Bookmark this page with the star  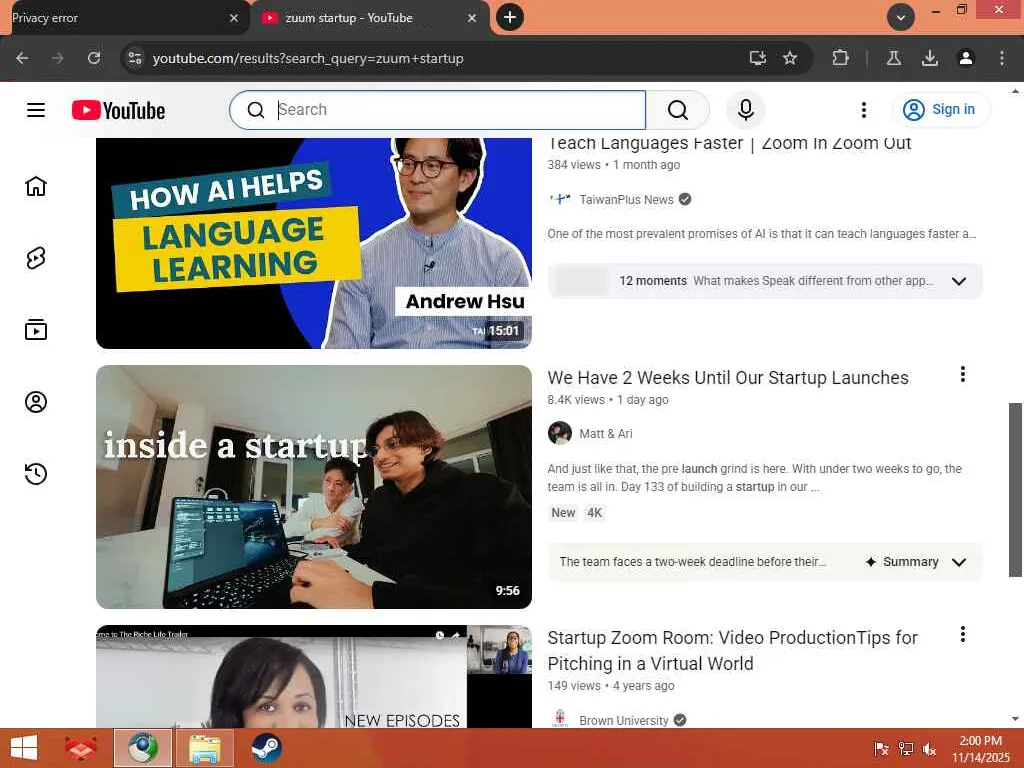(x=790, y=58)
